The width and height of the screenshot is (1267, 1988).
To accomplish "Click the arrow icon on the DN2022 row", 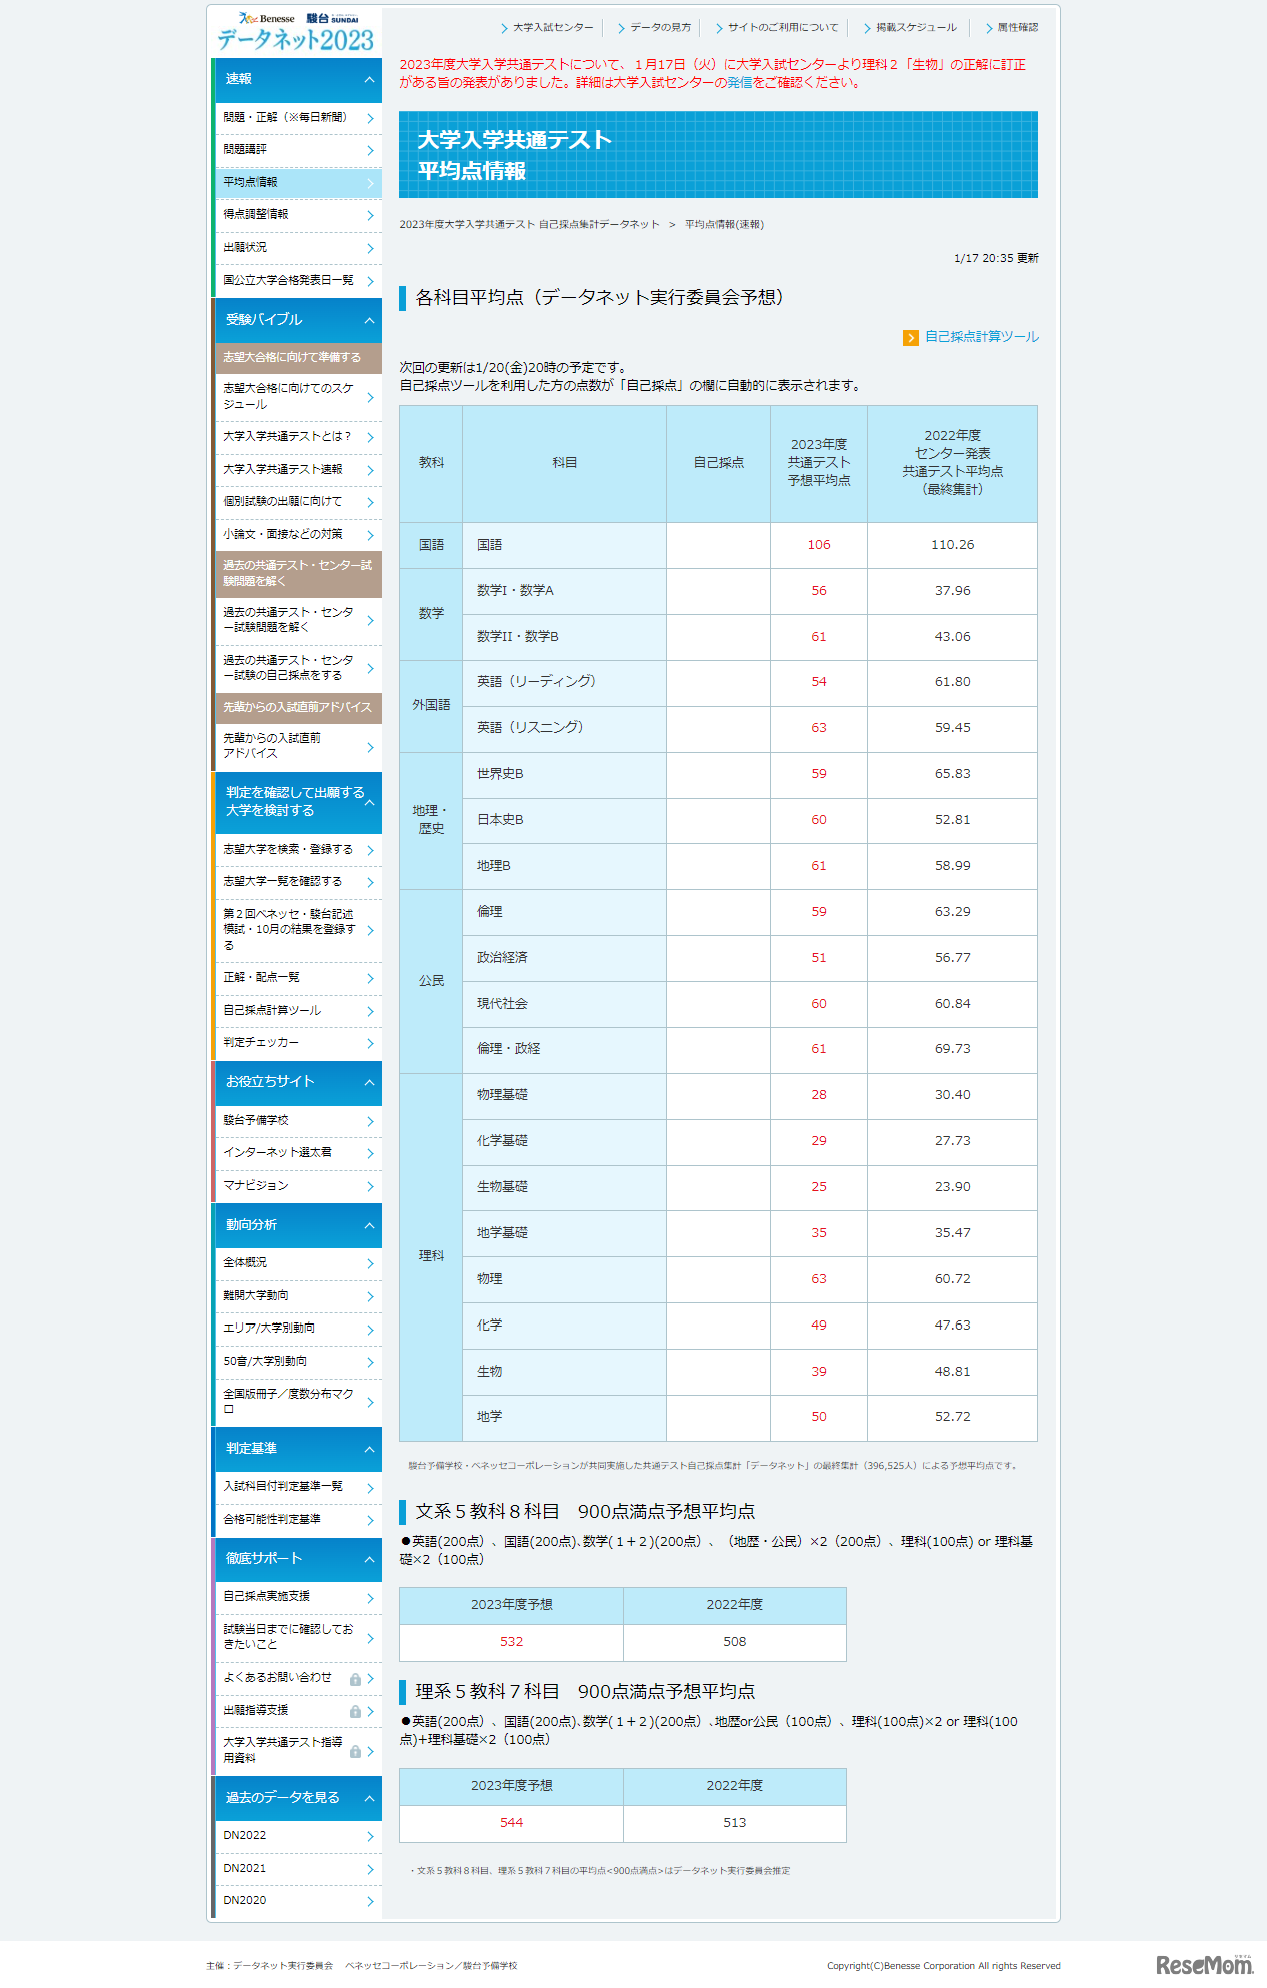I will pyautogui.click(x=370, y=1836).
